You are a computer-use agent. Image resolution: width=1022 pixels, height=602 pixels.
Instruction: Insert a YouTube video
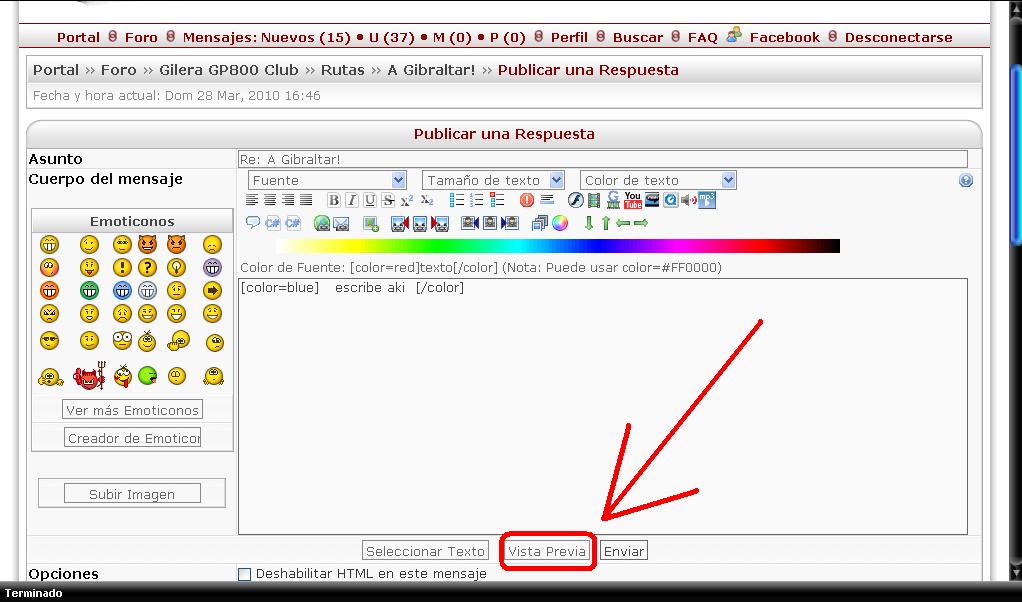632,201
